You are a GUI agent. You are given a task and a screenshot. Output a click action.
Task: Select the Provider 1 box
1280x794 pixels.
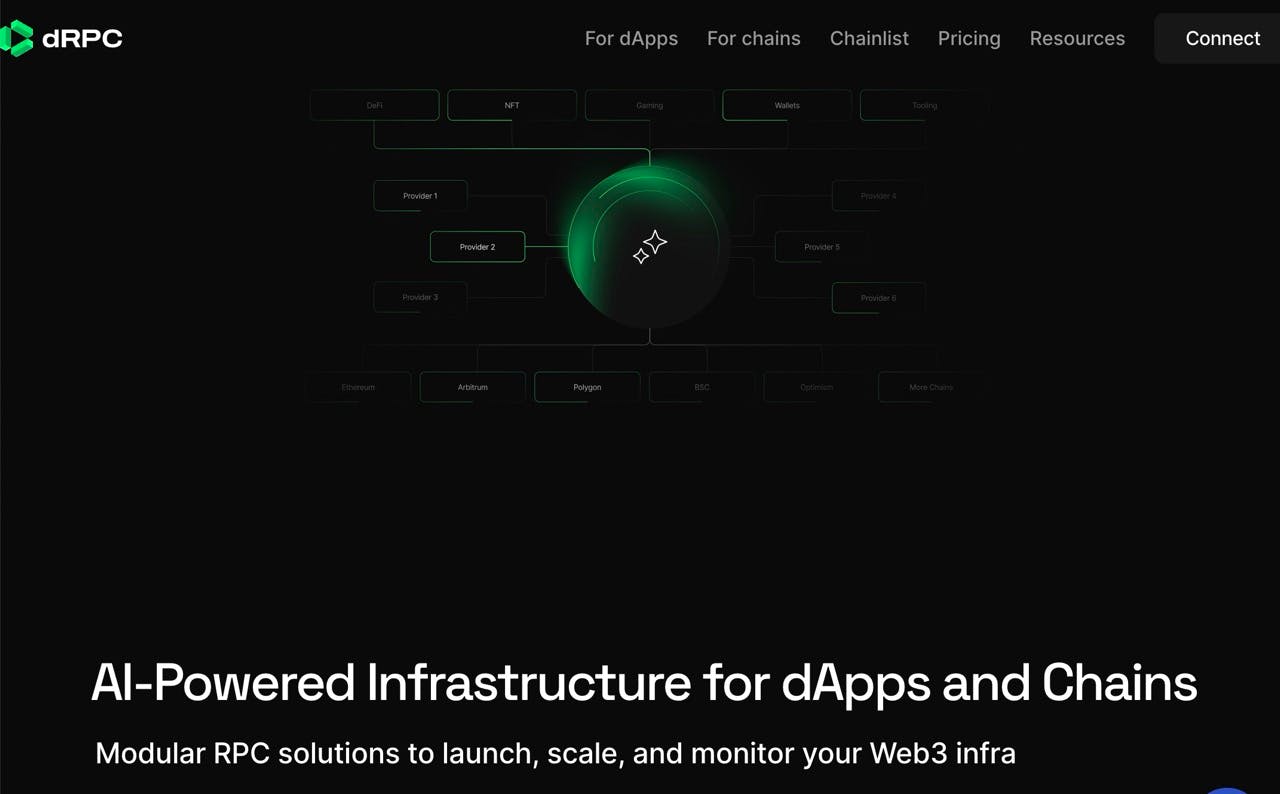click(420, 196)
